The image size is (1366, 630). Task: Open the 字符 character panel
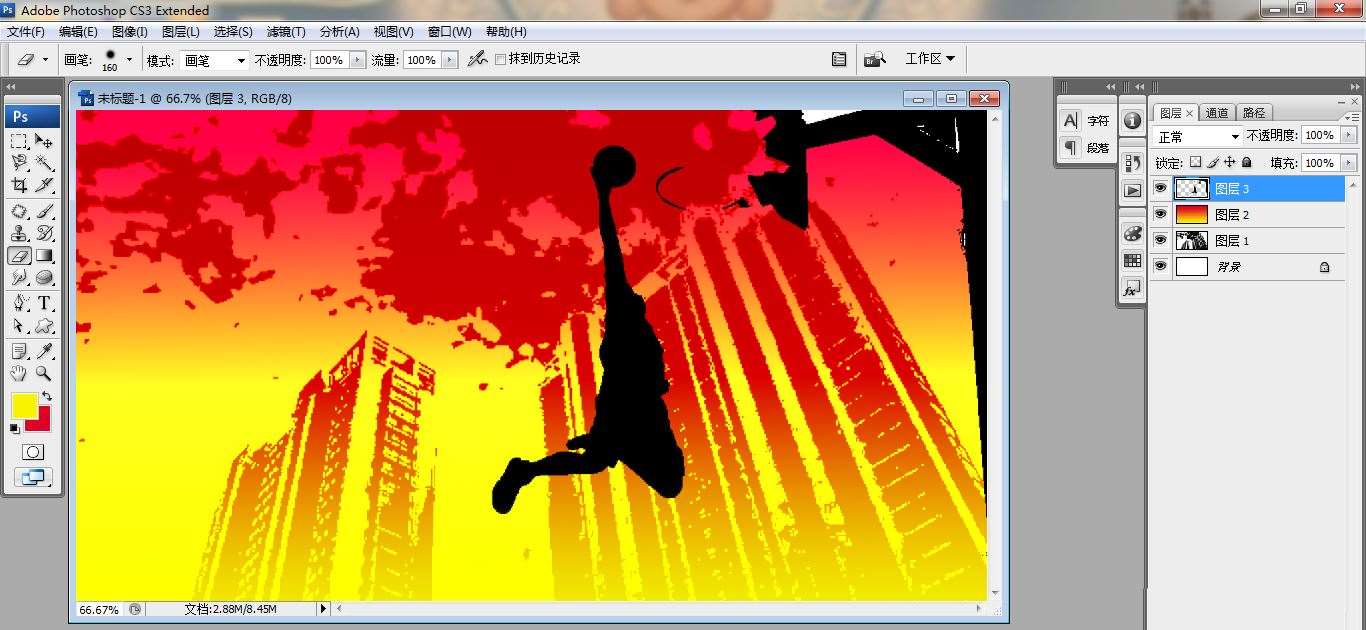click(1086, 120)
